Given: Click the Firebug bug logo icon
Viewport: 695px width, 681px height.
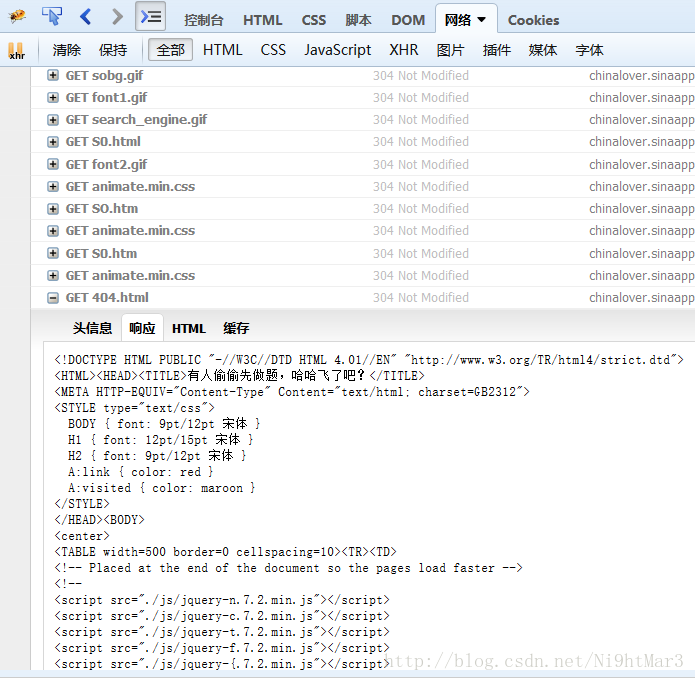Looking at the screenshot, I should coord(17,17).
